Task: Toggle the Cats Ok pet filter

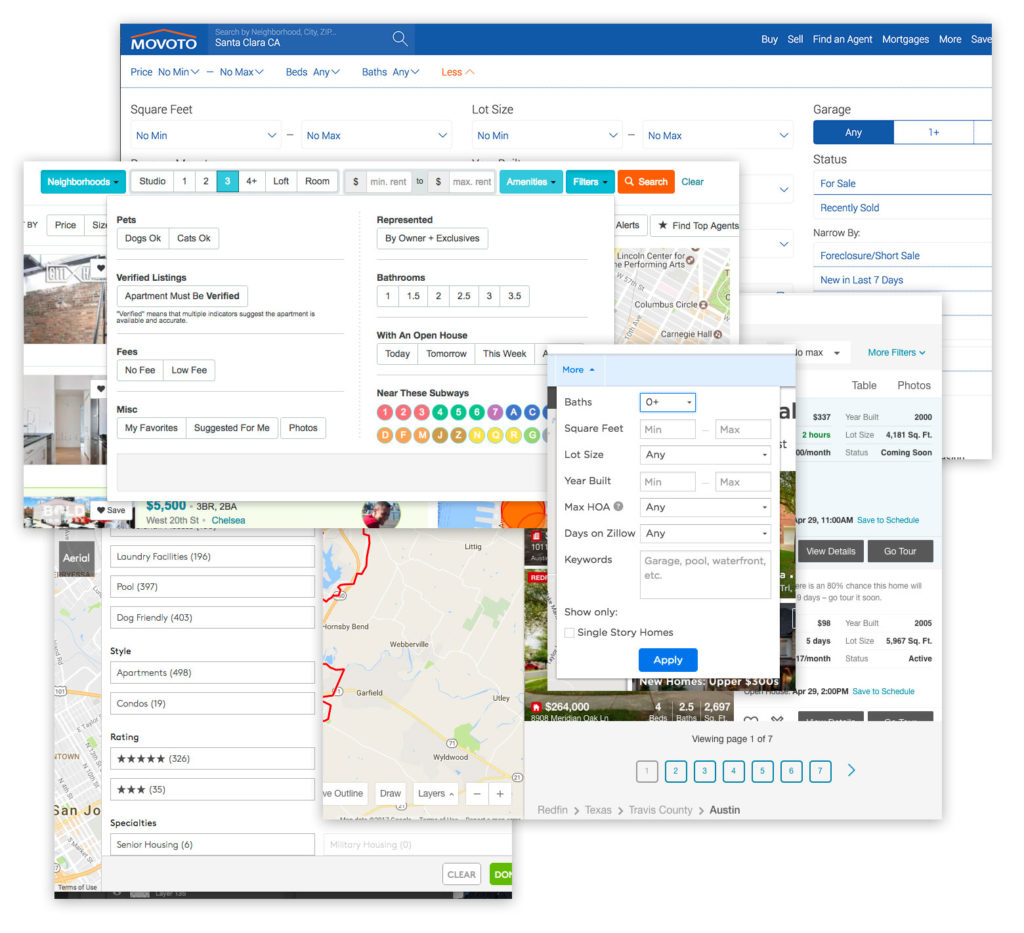Action: point(194,238)
